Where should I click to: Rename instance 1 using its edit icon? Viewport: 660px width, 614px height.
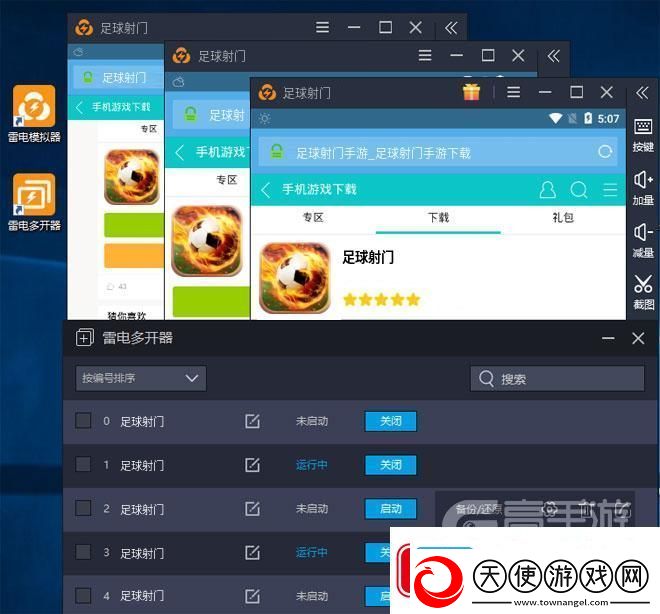[252, 465]
